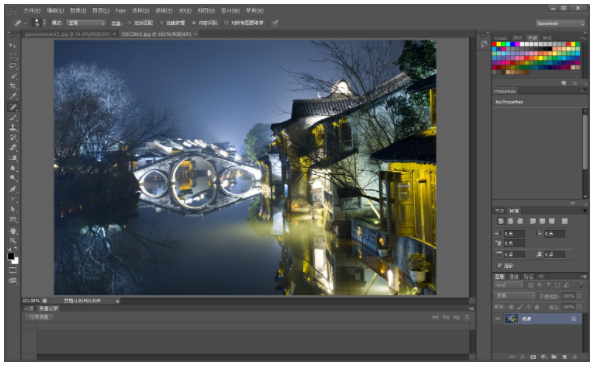Add layer style with fx icon
595x367 pixels.
point(523,357)
